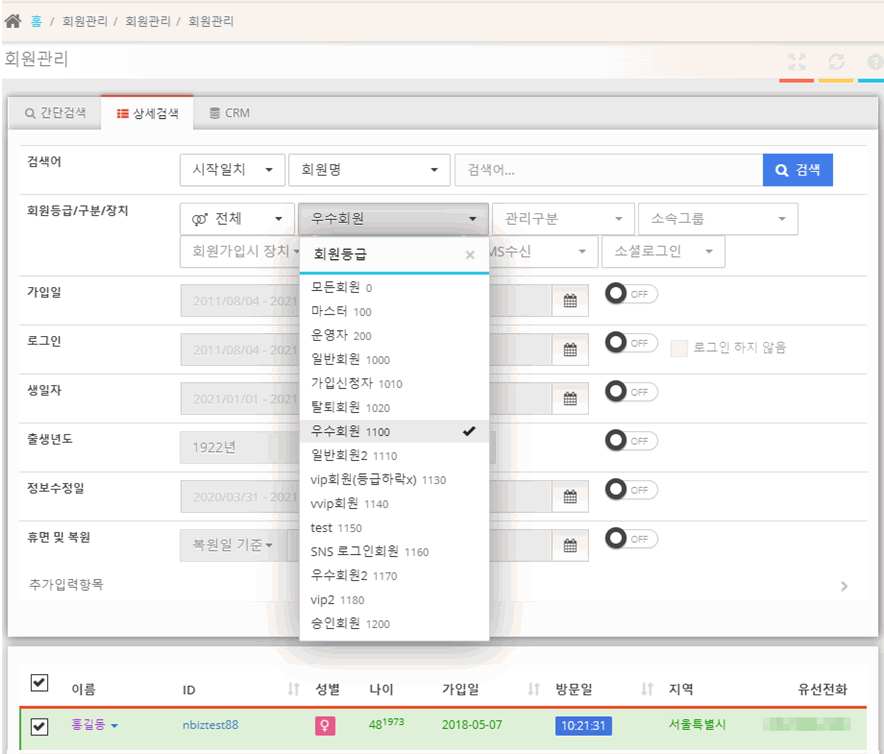This screenshot has height=754, width=884.
Task: Select 승인회원 1200 option
Action: (394, 624)
